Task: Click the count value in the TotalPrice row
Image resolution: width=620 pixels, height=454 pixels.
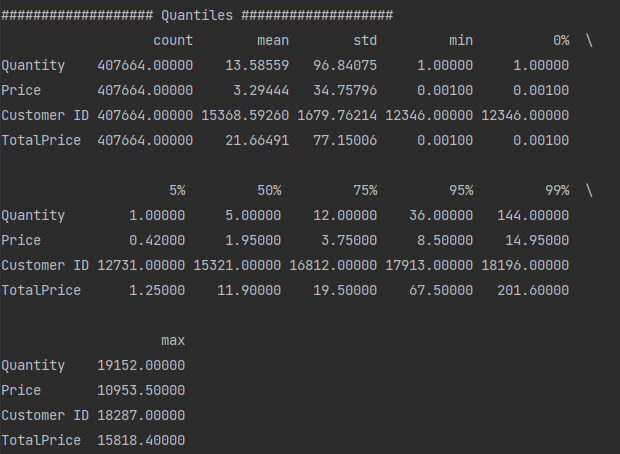Action: (x=145, y=140)
